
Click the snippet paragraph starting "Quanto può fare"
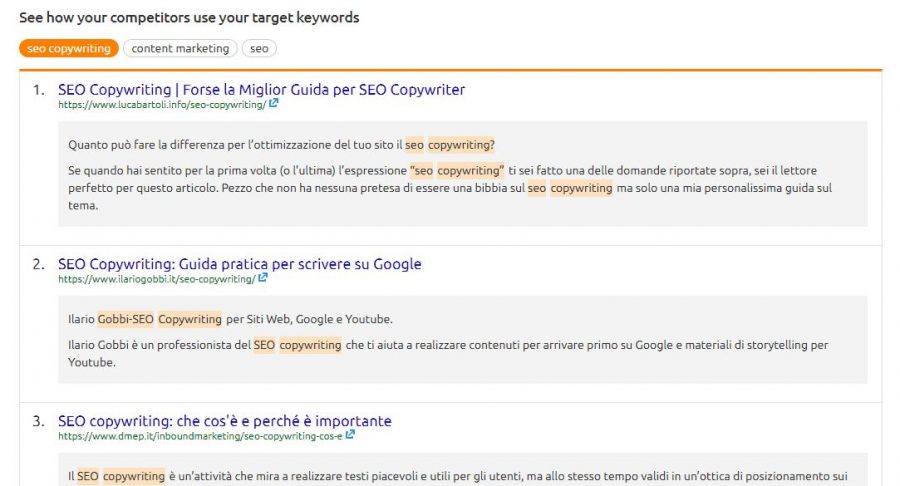coord(281,145)
